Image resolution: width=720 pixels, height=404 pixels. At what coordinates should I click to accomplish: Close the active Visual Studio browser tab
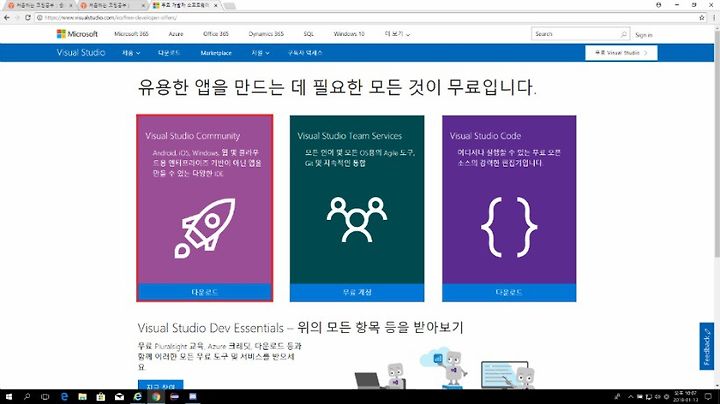pos(216,6)
